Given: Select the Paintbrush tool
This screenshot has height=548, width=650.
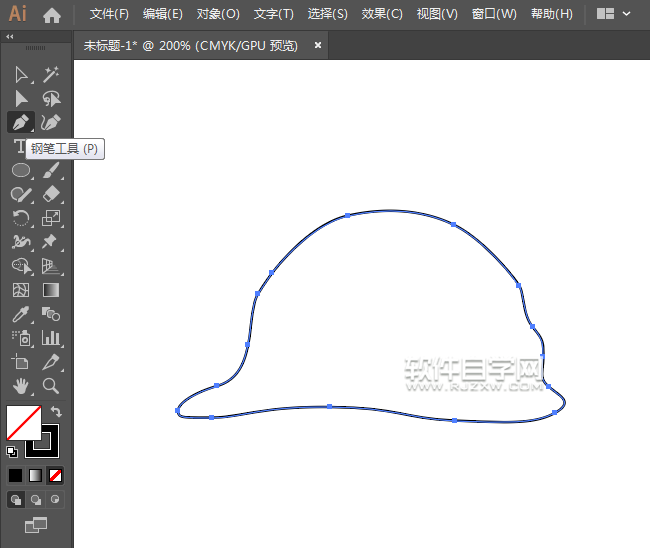Looking at the screenshot, I should (52, 170).
